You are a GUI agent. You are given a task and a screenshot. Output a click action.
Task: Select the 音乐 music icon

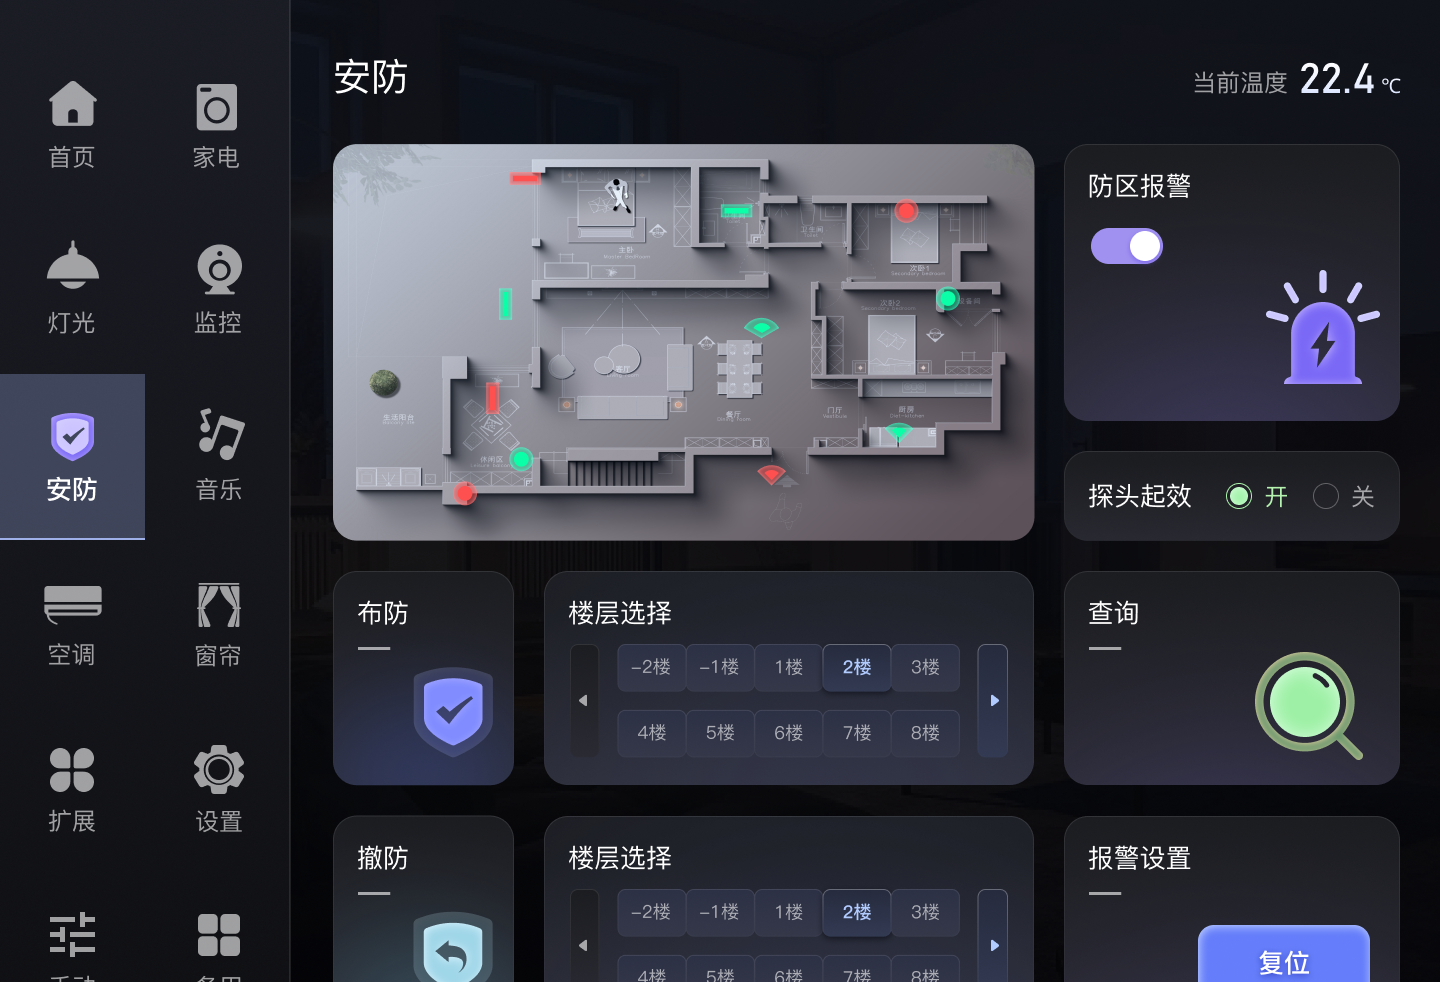click(220, 434)
